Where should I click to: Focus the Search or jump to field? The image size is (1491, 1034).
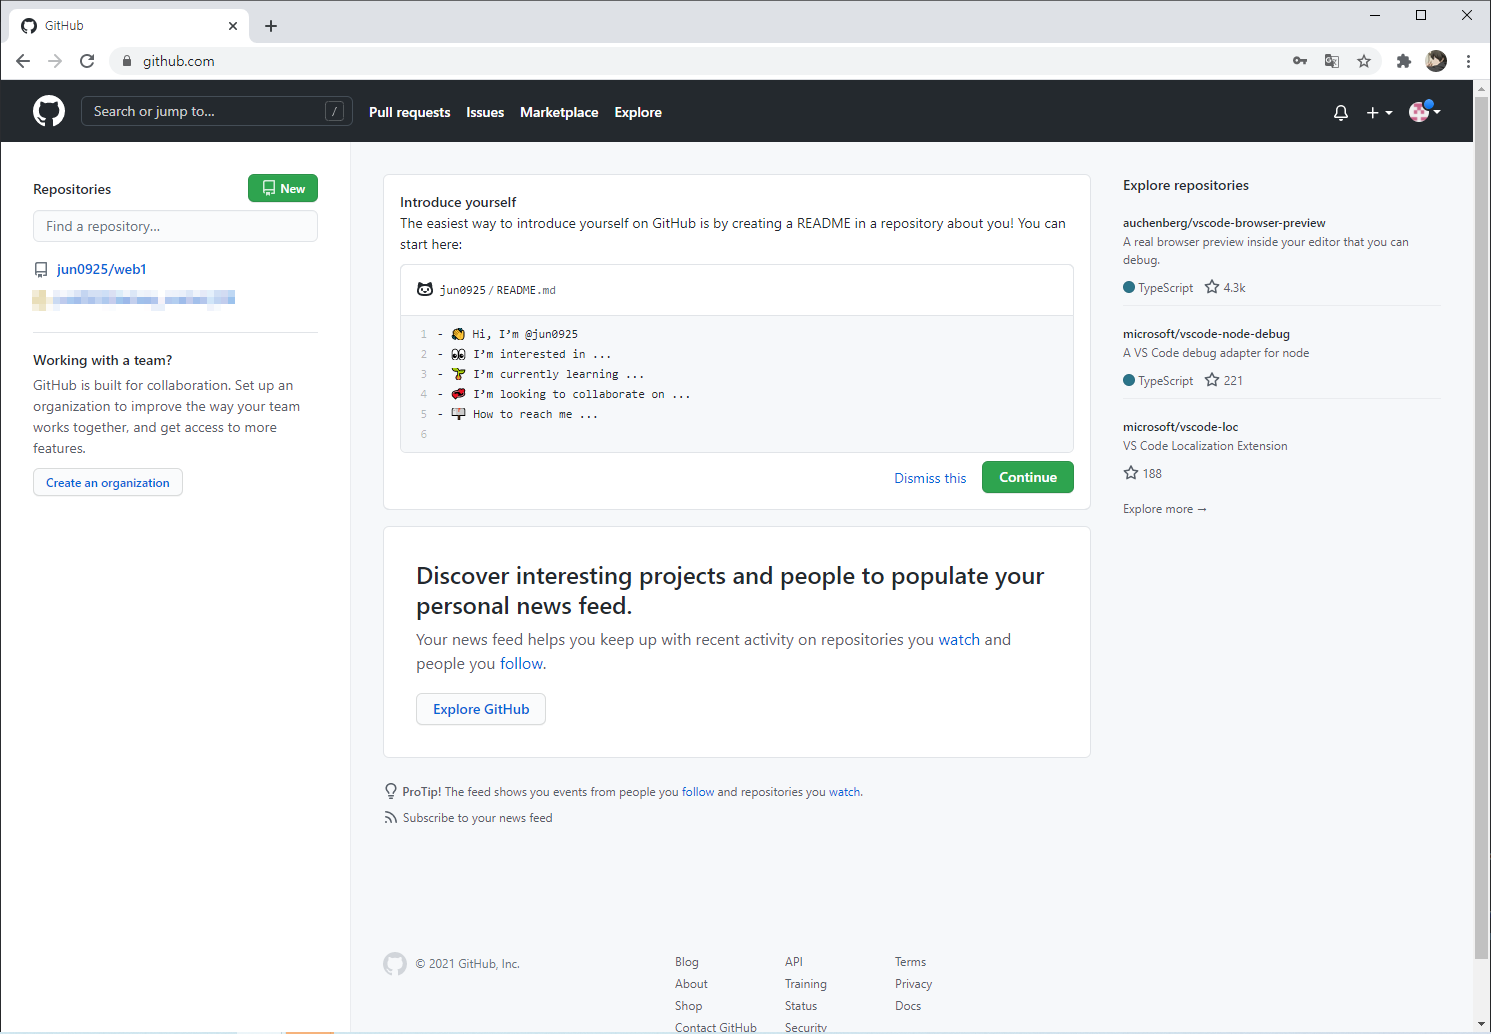pyautogui.click(x=217, y=111)
